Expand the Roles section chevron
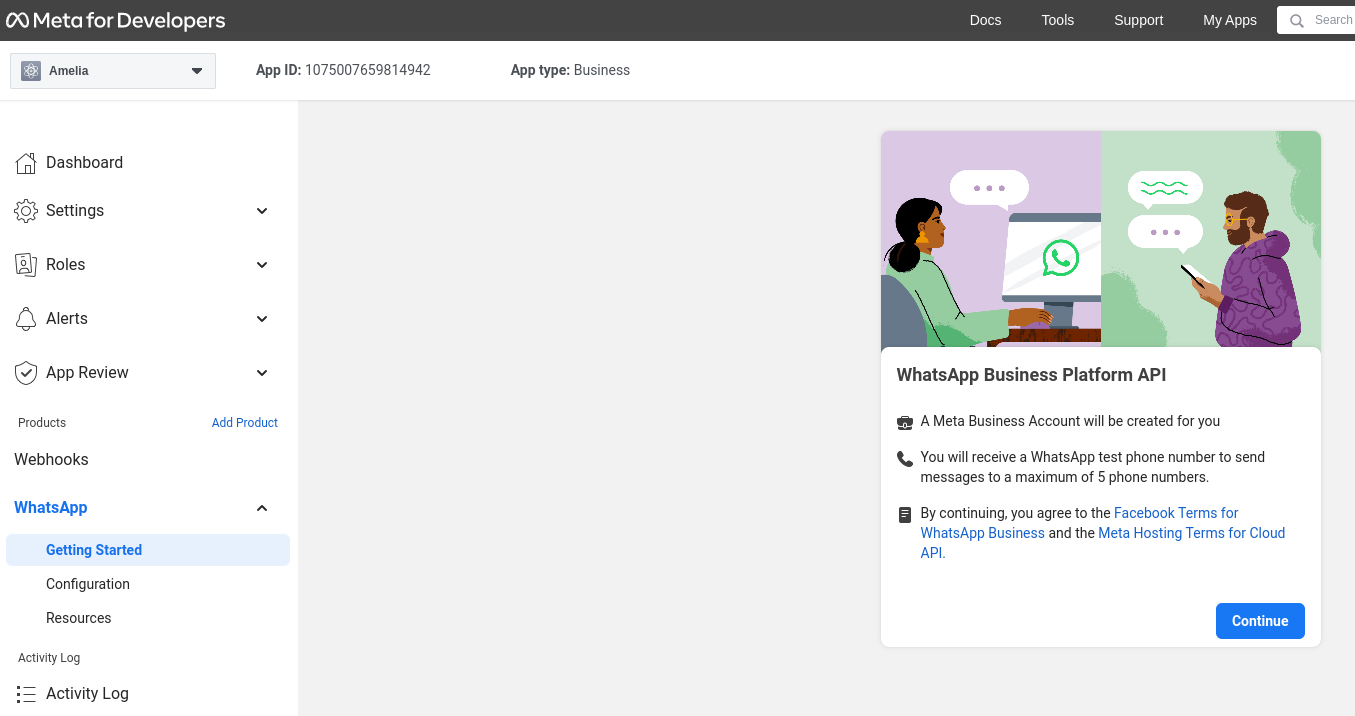This screenshot has height=716, width=1355. [x=262, y=265]
